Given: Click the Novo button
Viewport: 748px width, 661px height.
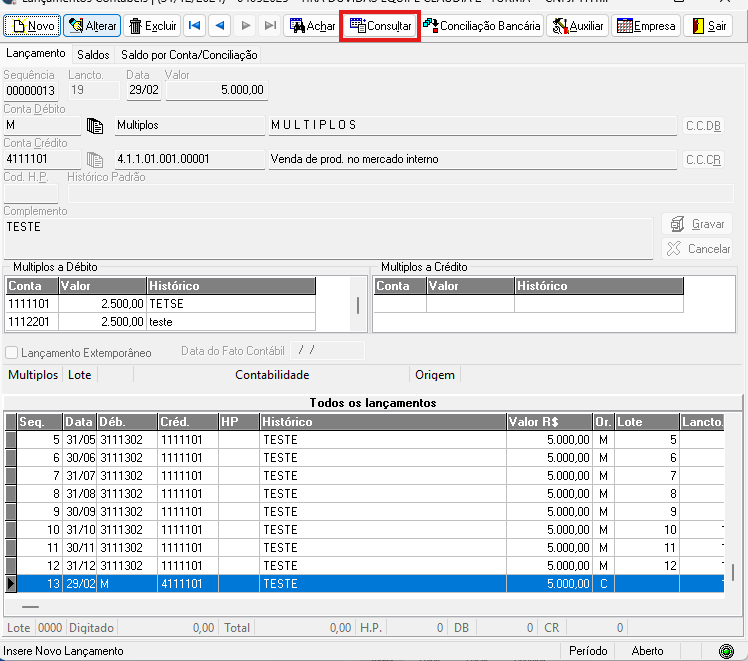Looking at the screenshot, I should tap(32, 26).
